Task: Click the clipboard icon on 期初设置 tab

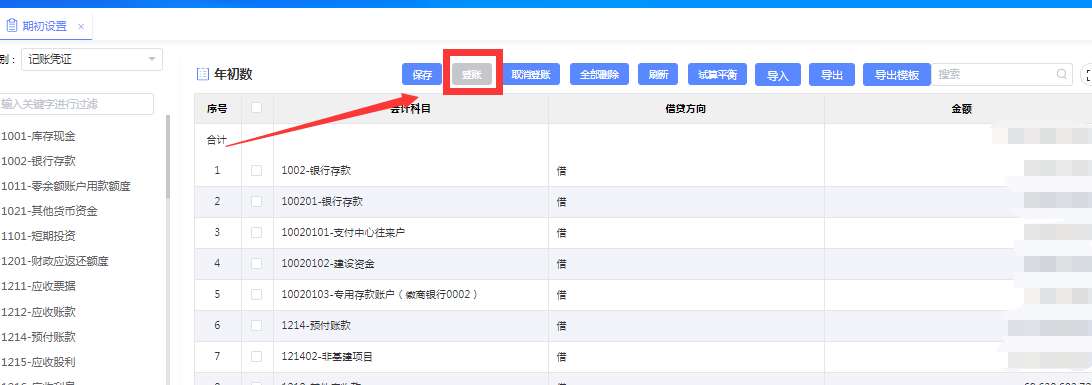Action: [12, 26]
